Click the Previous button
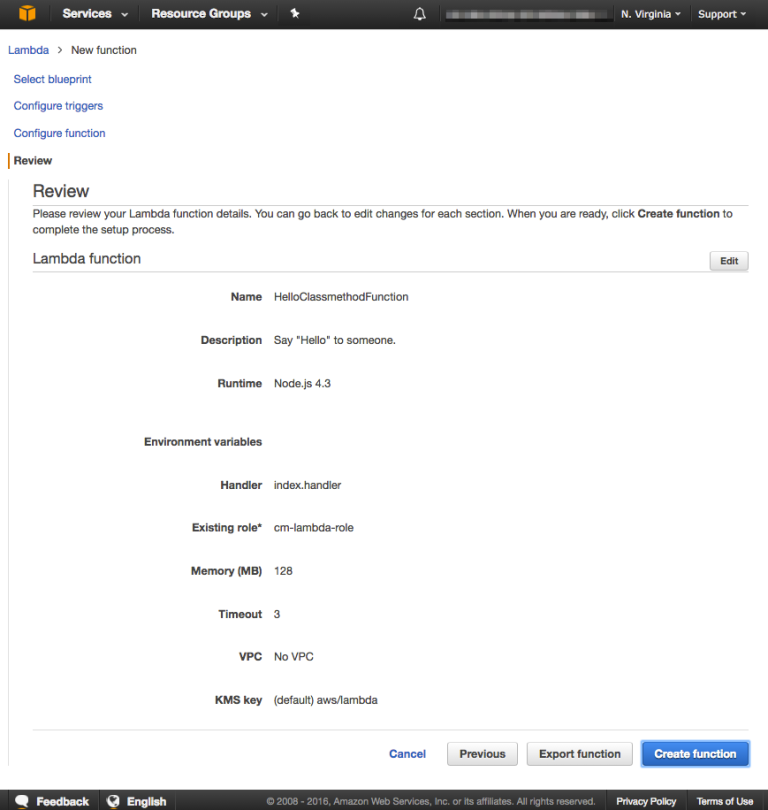768x810 pixels. (482, 754)
